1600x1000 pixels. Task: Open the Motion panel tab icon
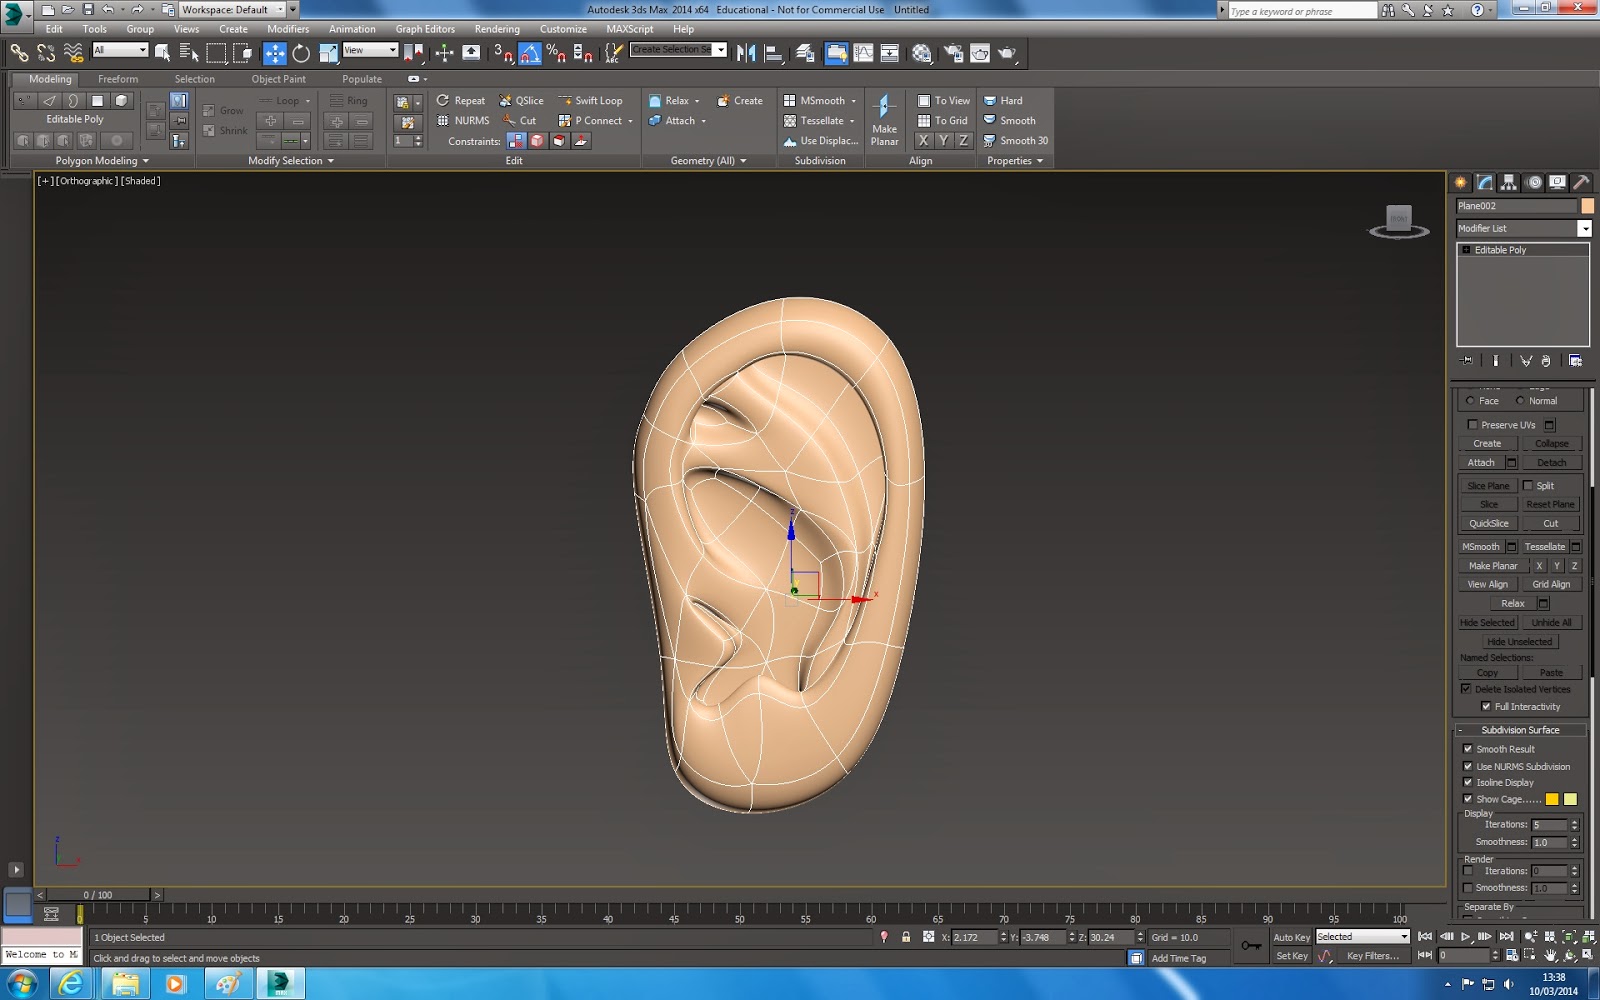pos(1534,182)
